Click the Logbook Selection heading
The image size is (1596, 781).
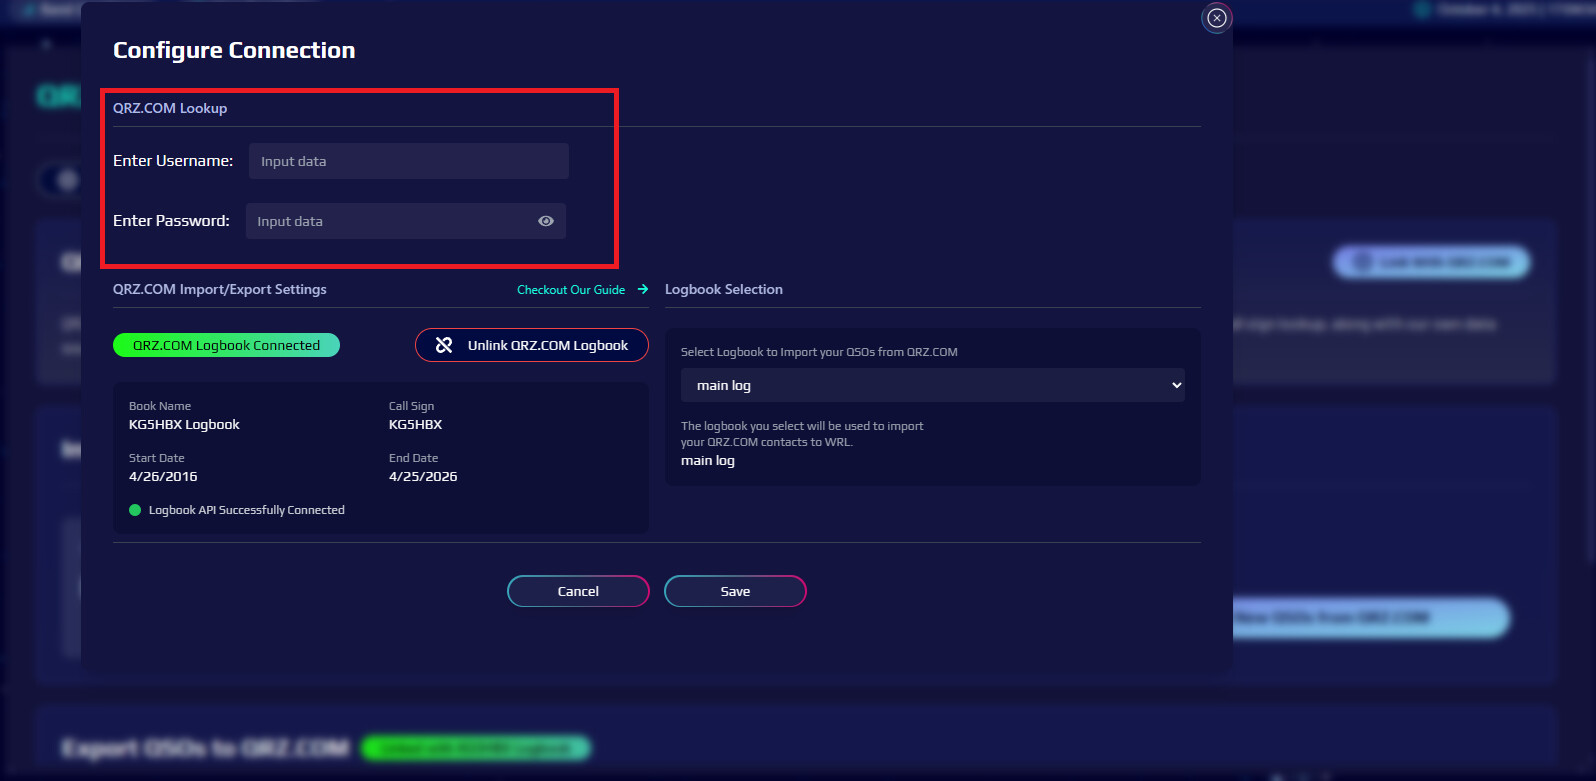pos(724,289)
